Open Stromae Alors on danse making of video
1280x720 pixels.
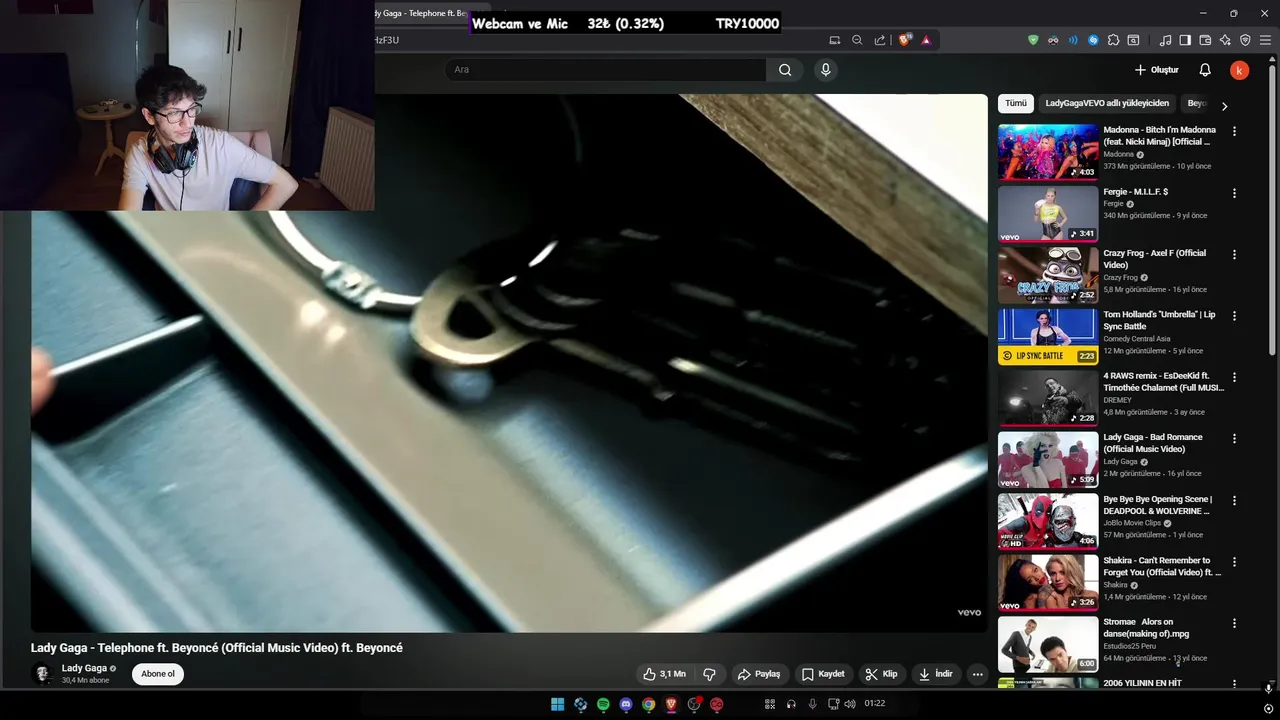pos(1048,644)
